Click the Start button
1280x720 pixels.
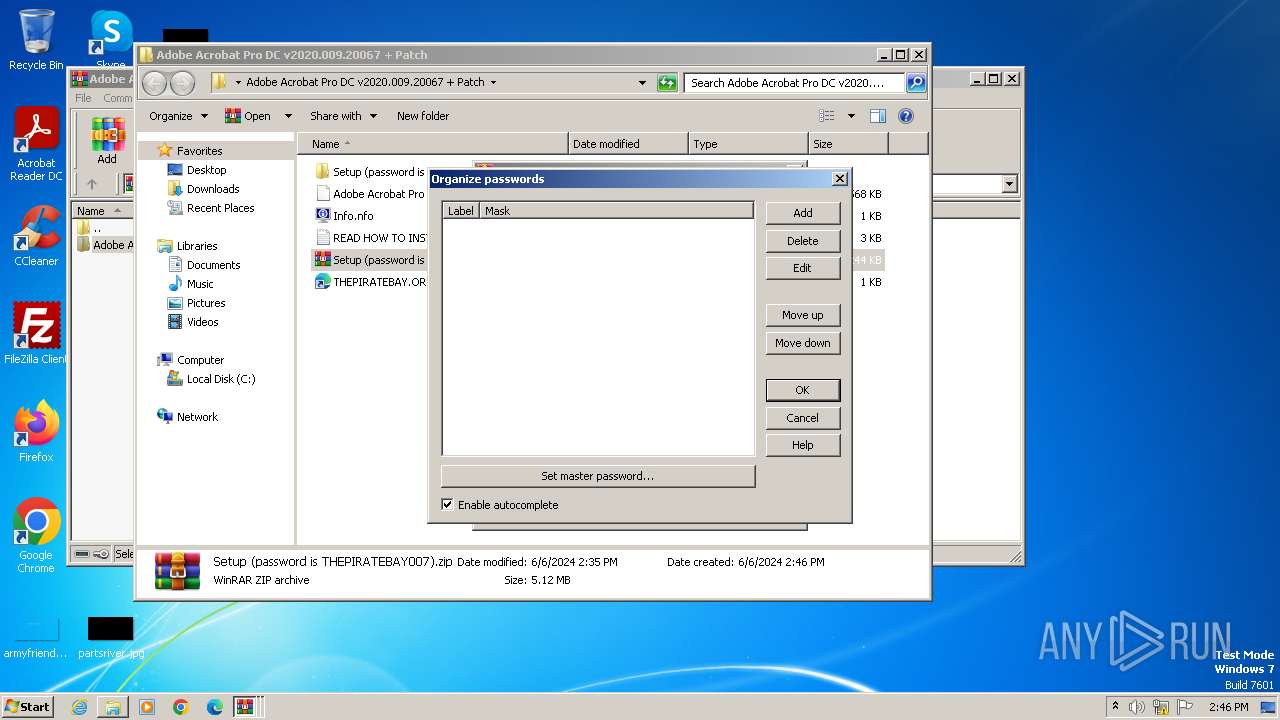pos(28,706)
